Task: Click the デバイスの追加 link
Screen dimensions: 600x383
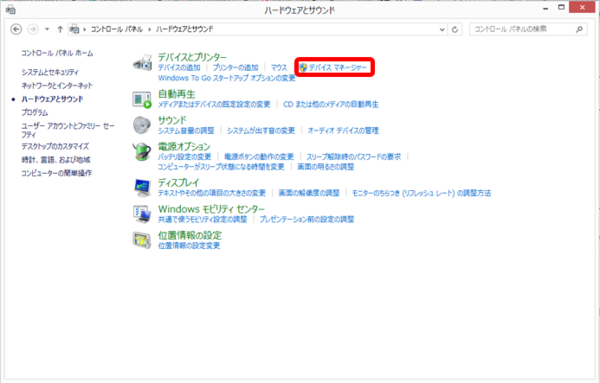Action: tap(179, 68)
